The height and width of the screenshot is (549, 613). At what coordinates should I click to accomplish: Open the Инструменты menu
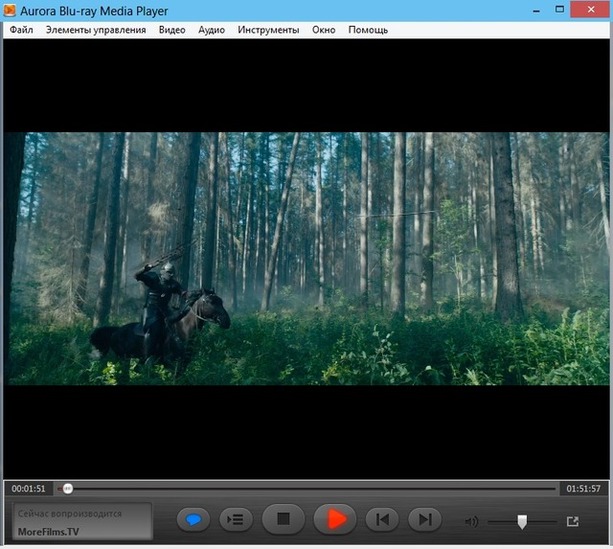pos(268,30)
